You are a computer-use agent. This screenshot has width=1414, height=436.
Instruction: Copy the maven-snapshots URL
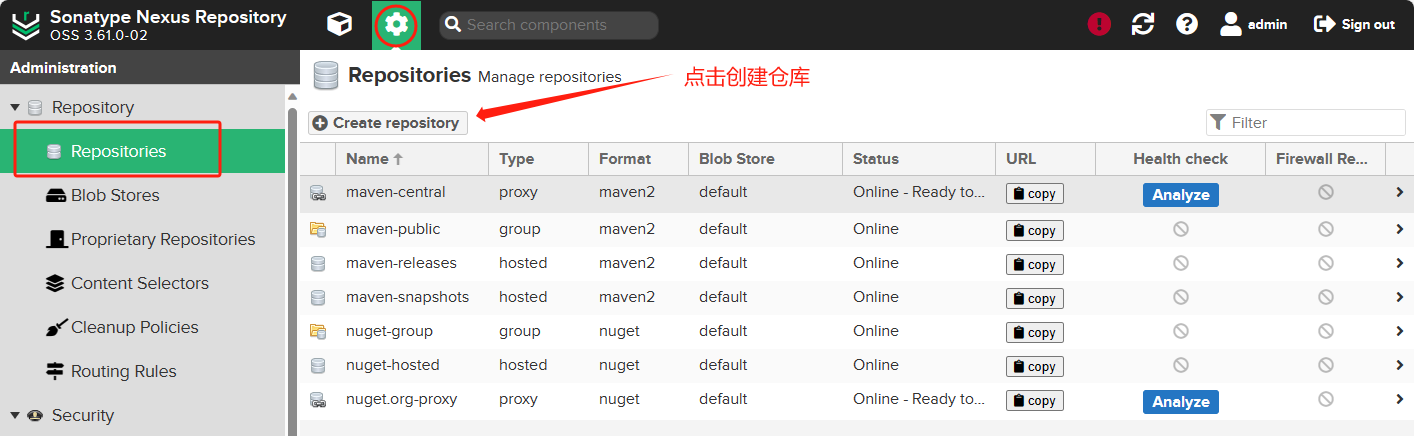pyautogui.click(x=1034, y=298)
